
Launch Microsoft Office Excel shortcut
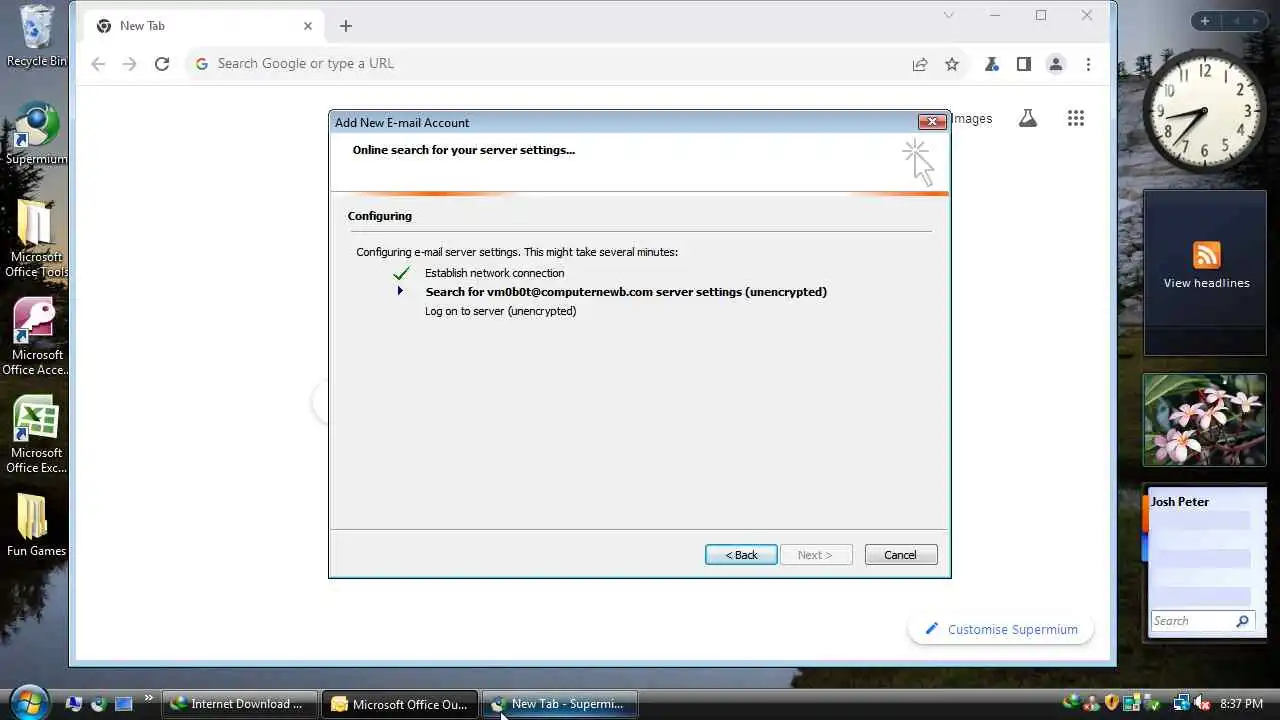(36, 434)
